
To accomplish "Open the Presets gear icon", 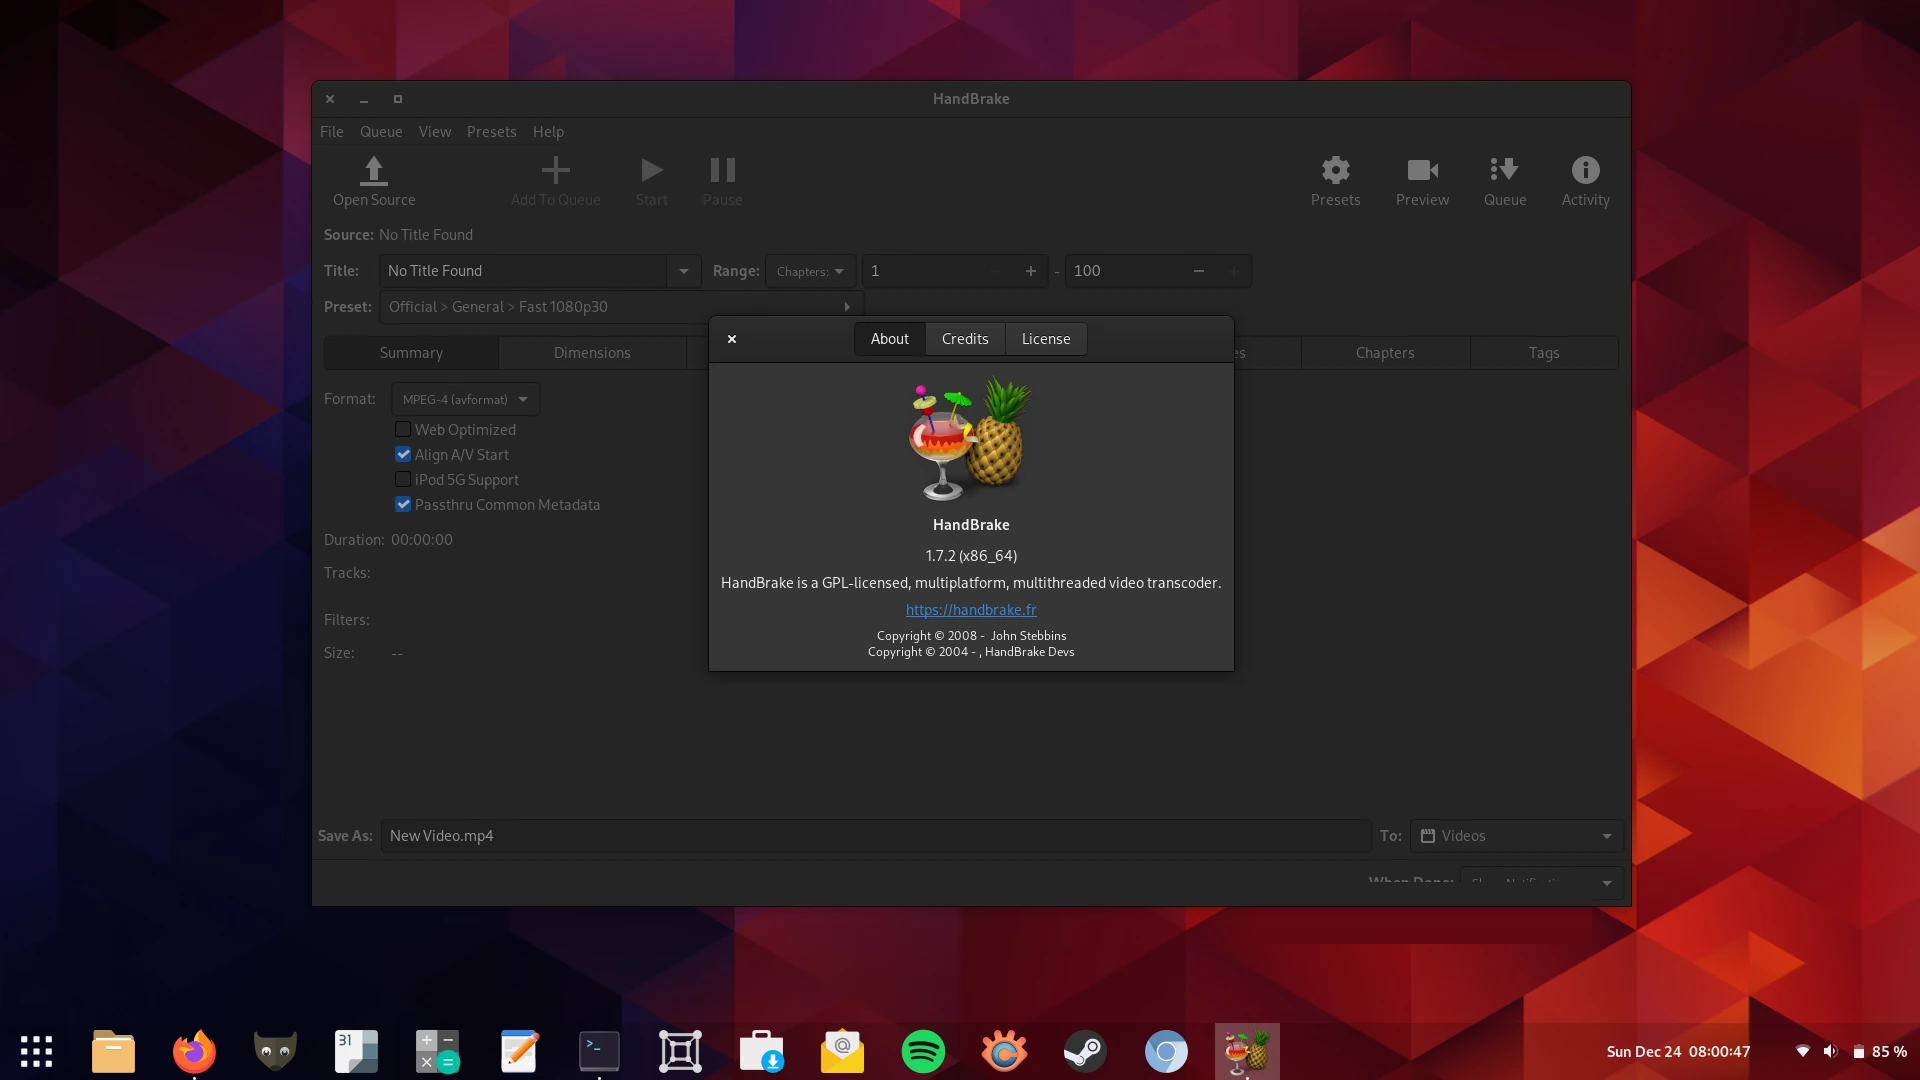I will [1335, 170].
